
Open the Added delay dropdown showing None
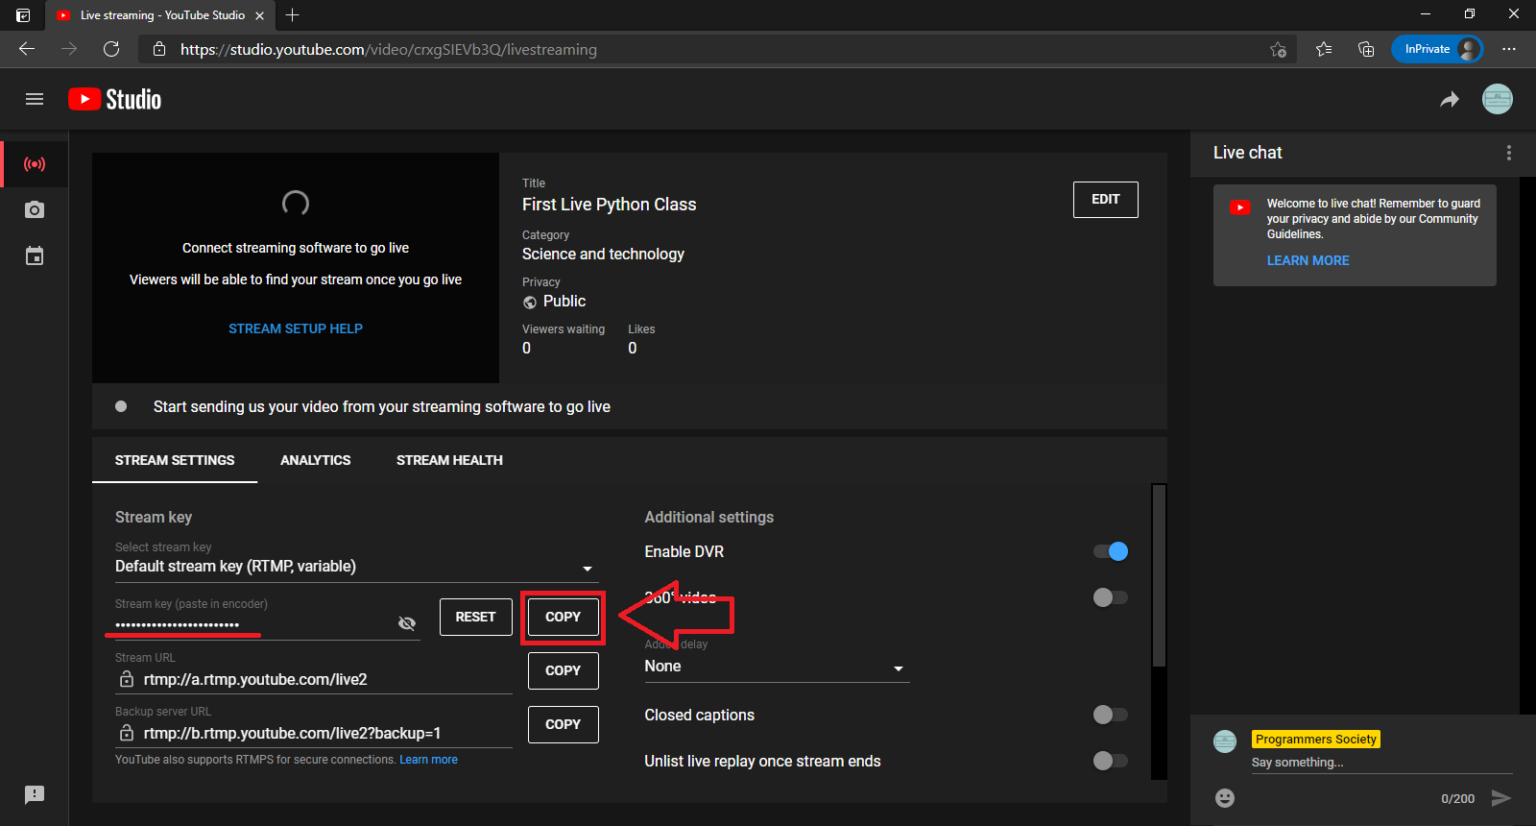tap(898, 668)
